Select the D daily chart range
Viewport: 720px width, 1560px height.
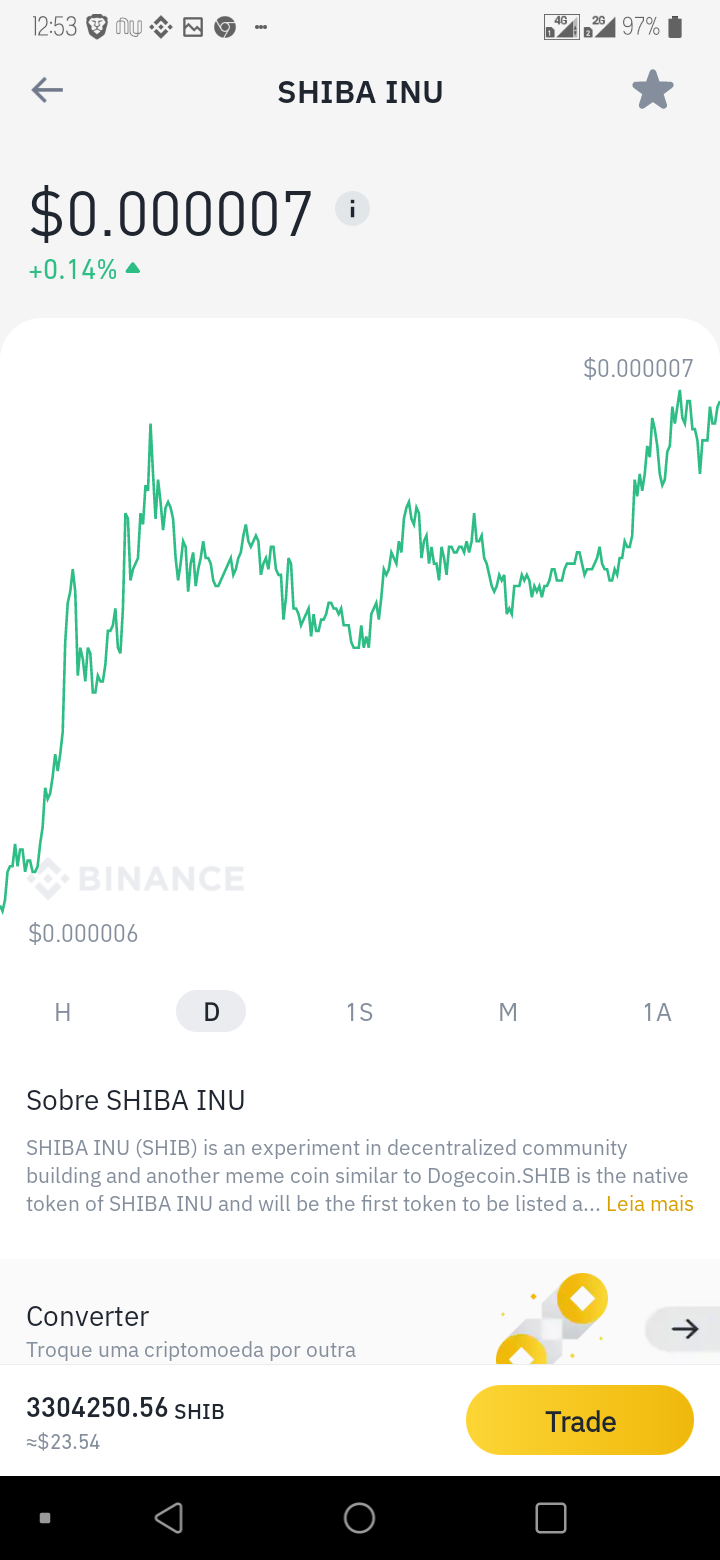pyautogui.click(x=211, y=1012)
